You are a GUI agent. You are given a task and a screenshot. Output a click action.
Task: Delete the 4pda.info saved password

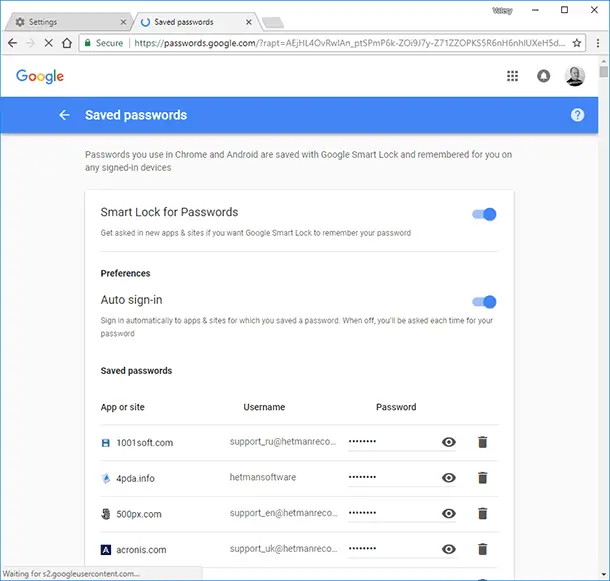coord(482,478)
